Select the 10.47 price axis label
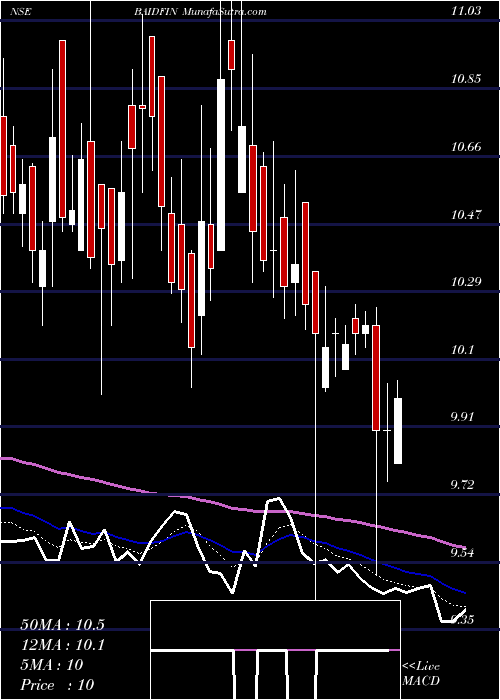The width and height of the screenshot is (500, 700). click(x=466, y=214)
